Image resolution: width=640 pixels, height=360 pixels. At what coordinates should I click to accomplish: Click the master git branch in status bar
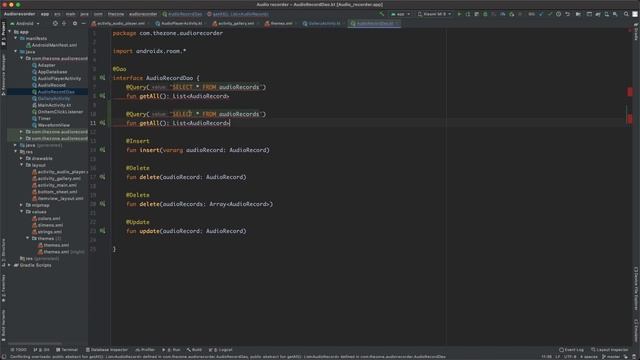point(611,357)
